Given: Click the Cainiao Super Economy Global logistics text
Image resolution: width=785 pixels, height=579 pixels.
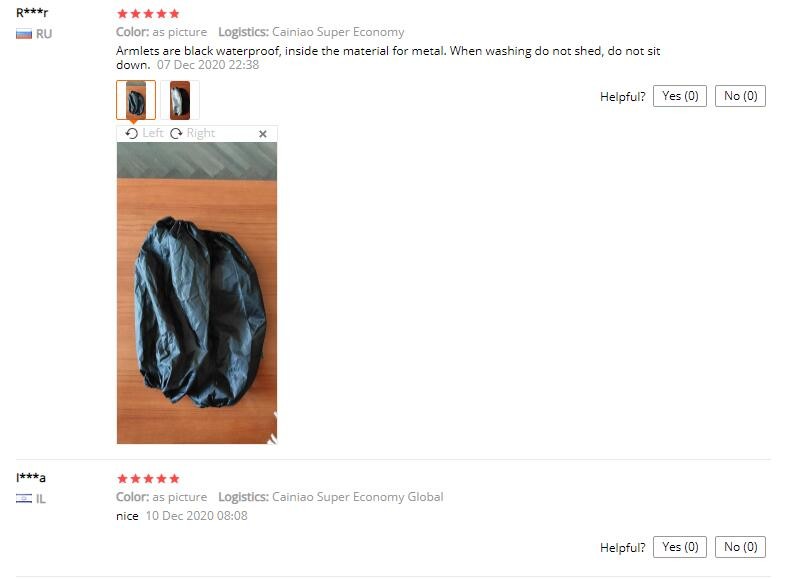Looking at the screenshot, I should 357,497.
